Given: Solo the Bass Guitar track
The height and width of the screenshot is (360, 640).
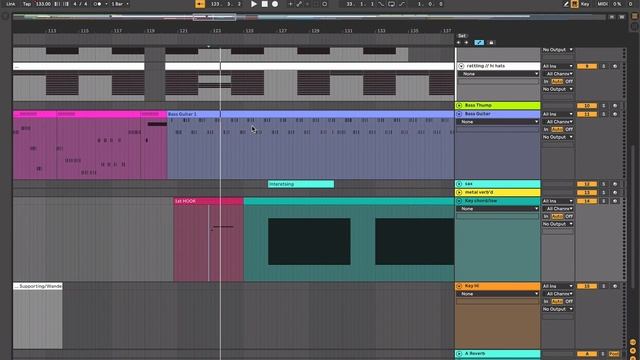Looking at the screenshot, I should 604,114.
